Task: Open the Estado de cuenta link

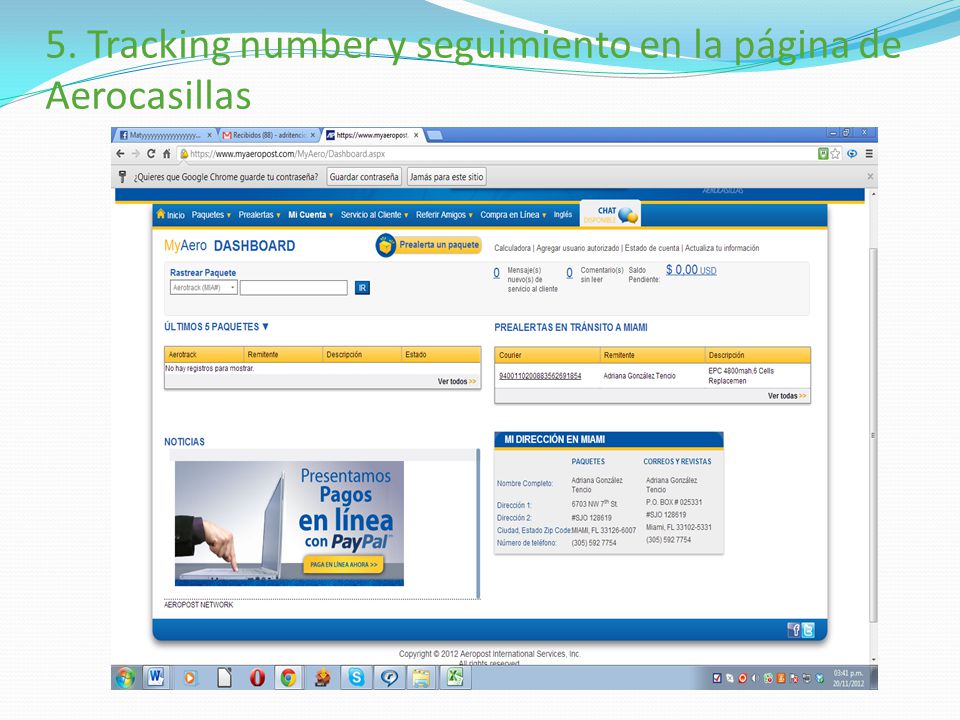Action: (652, 248)
